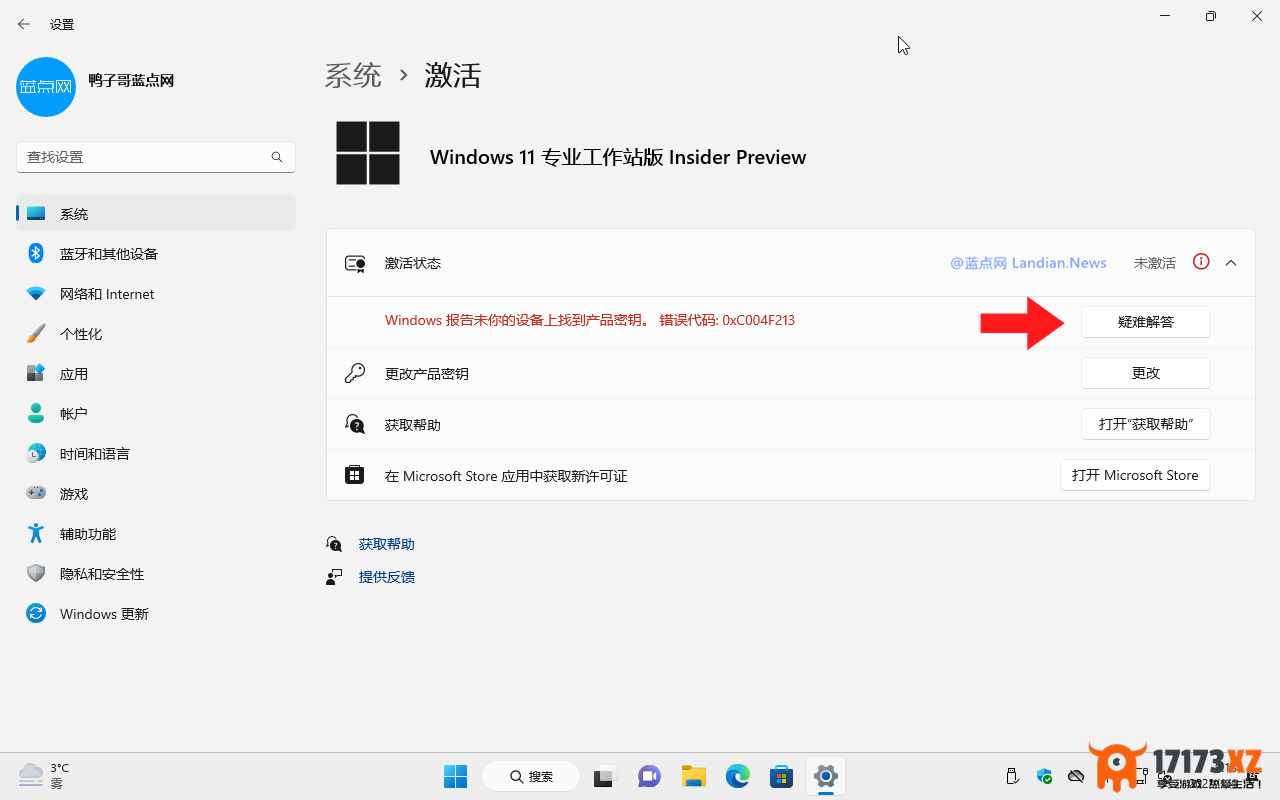Click the USB safely remove tray icon
The width and height of the screenshot is (1280, 800).
pos(1012,776)
